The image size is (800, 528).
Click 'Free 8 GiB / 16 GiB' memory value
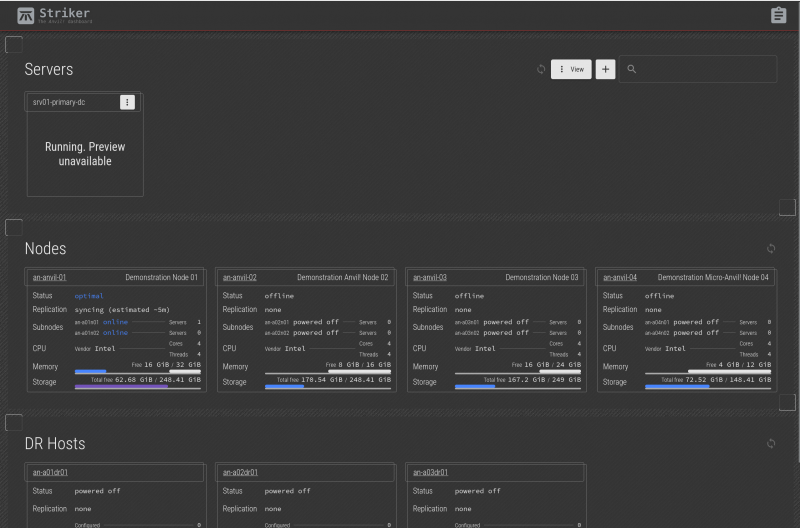[358, 365]
